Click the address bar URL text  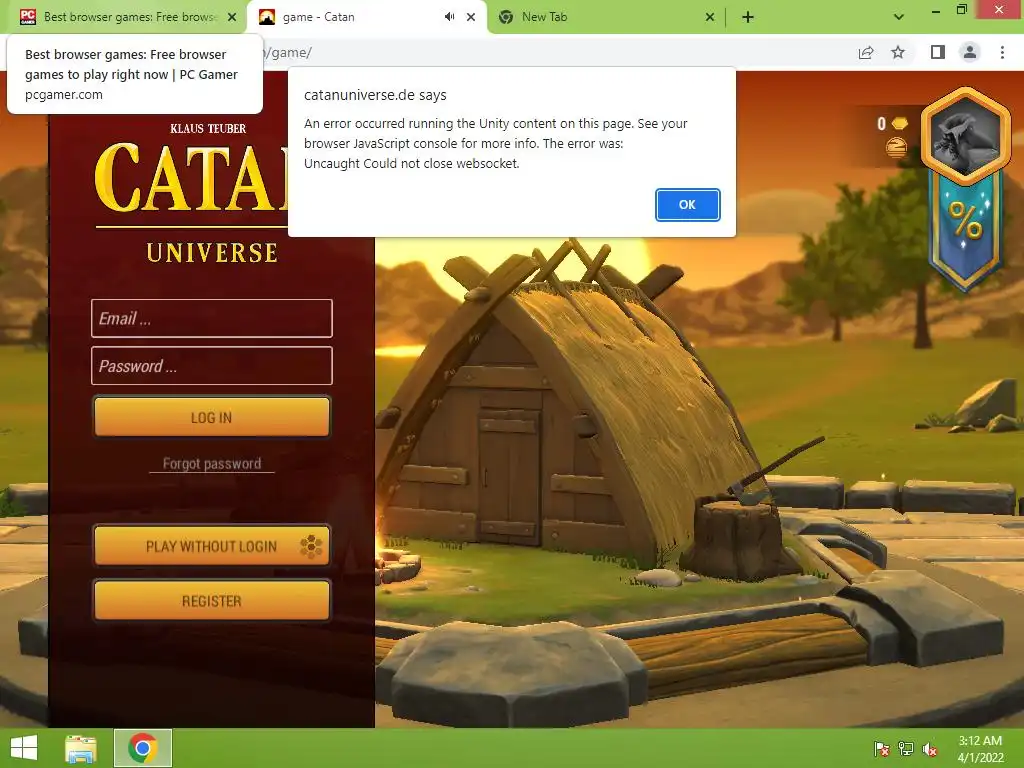287,53
